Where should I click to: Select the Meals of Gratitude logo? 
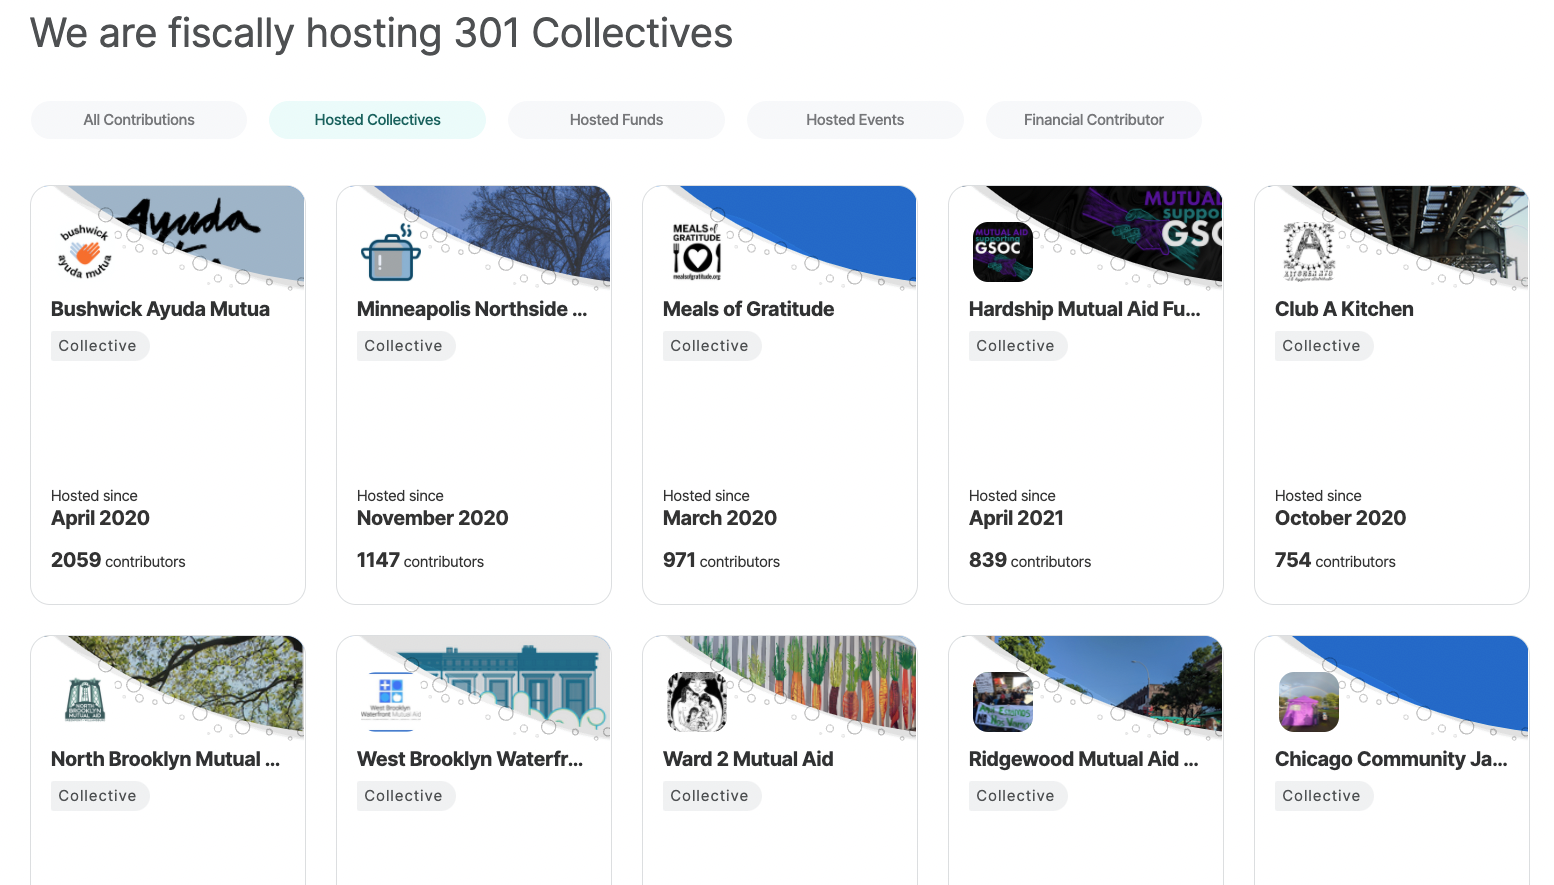coord(696,252)
